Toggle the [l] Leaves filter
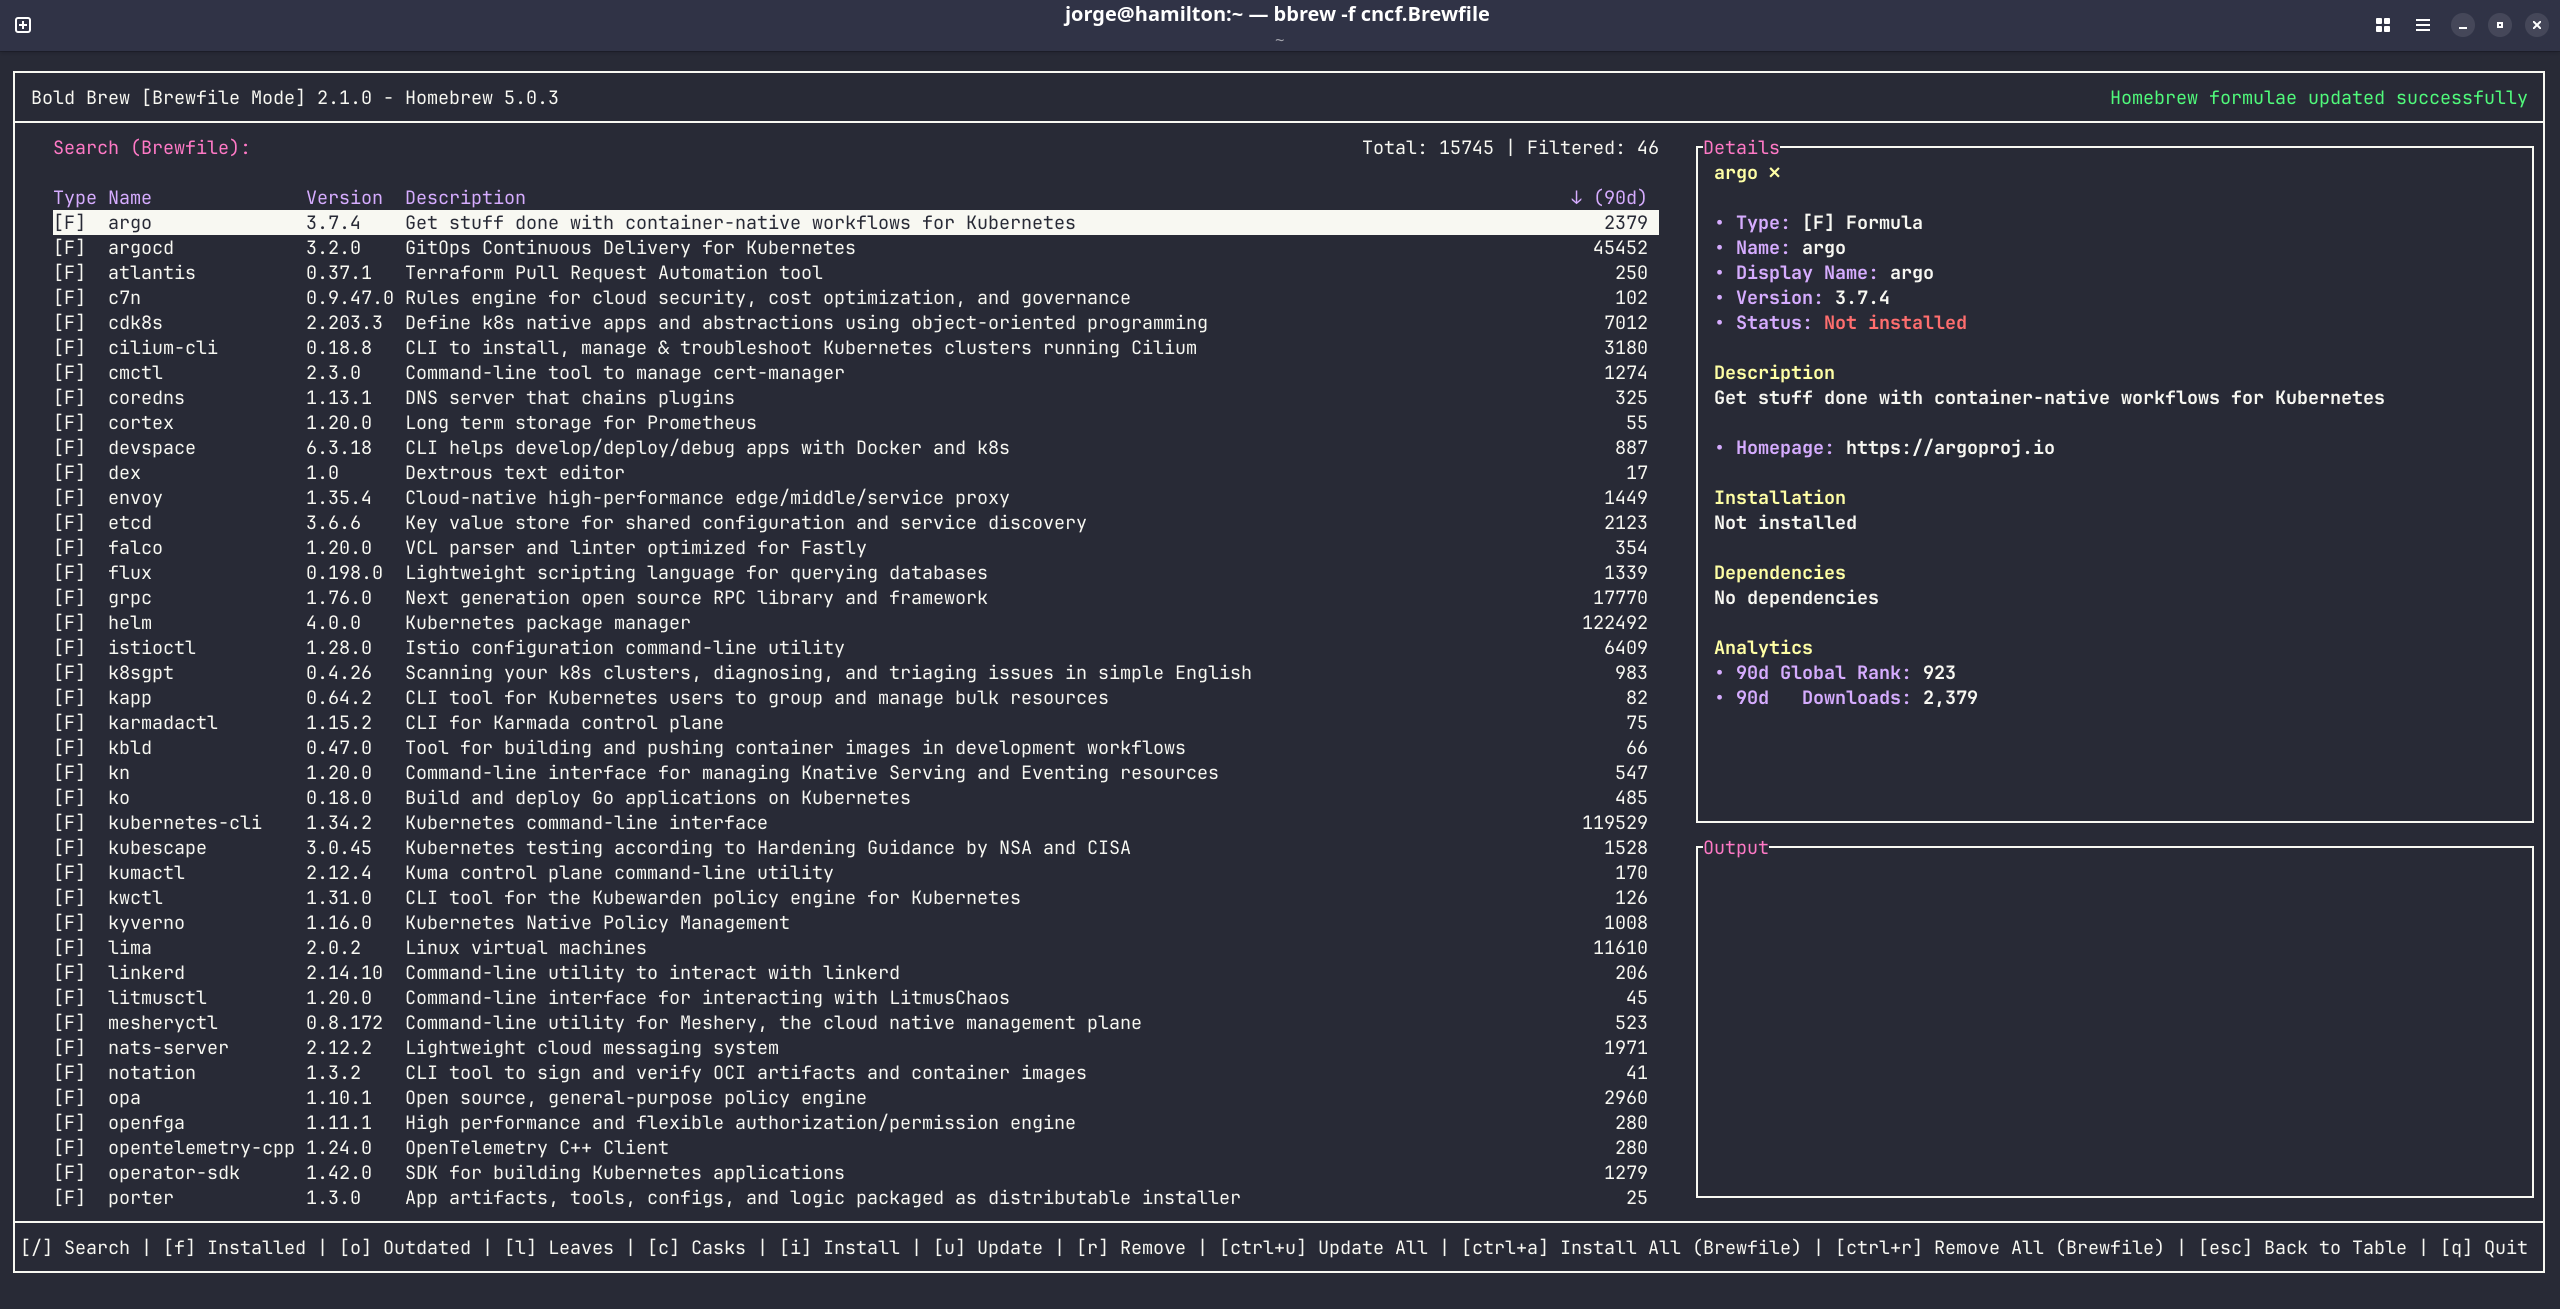 pos(559,1248)
